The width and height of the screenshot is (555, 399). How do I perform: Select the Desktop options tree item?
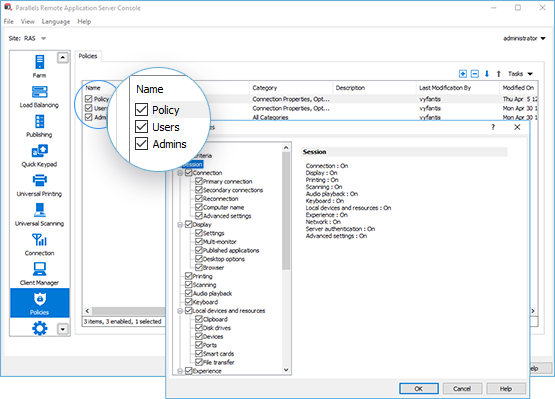click(x=224, y=259)
